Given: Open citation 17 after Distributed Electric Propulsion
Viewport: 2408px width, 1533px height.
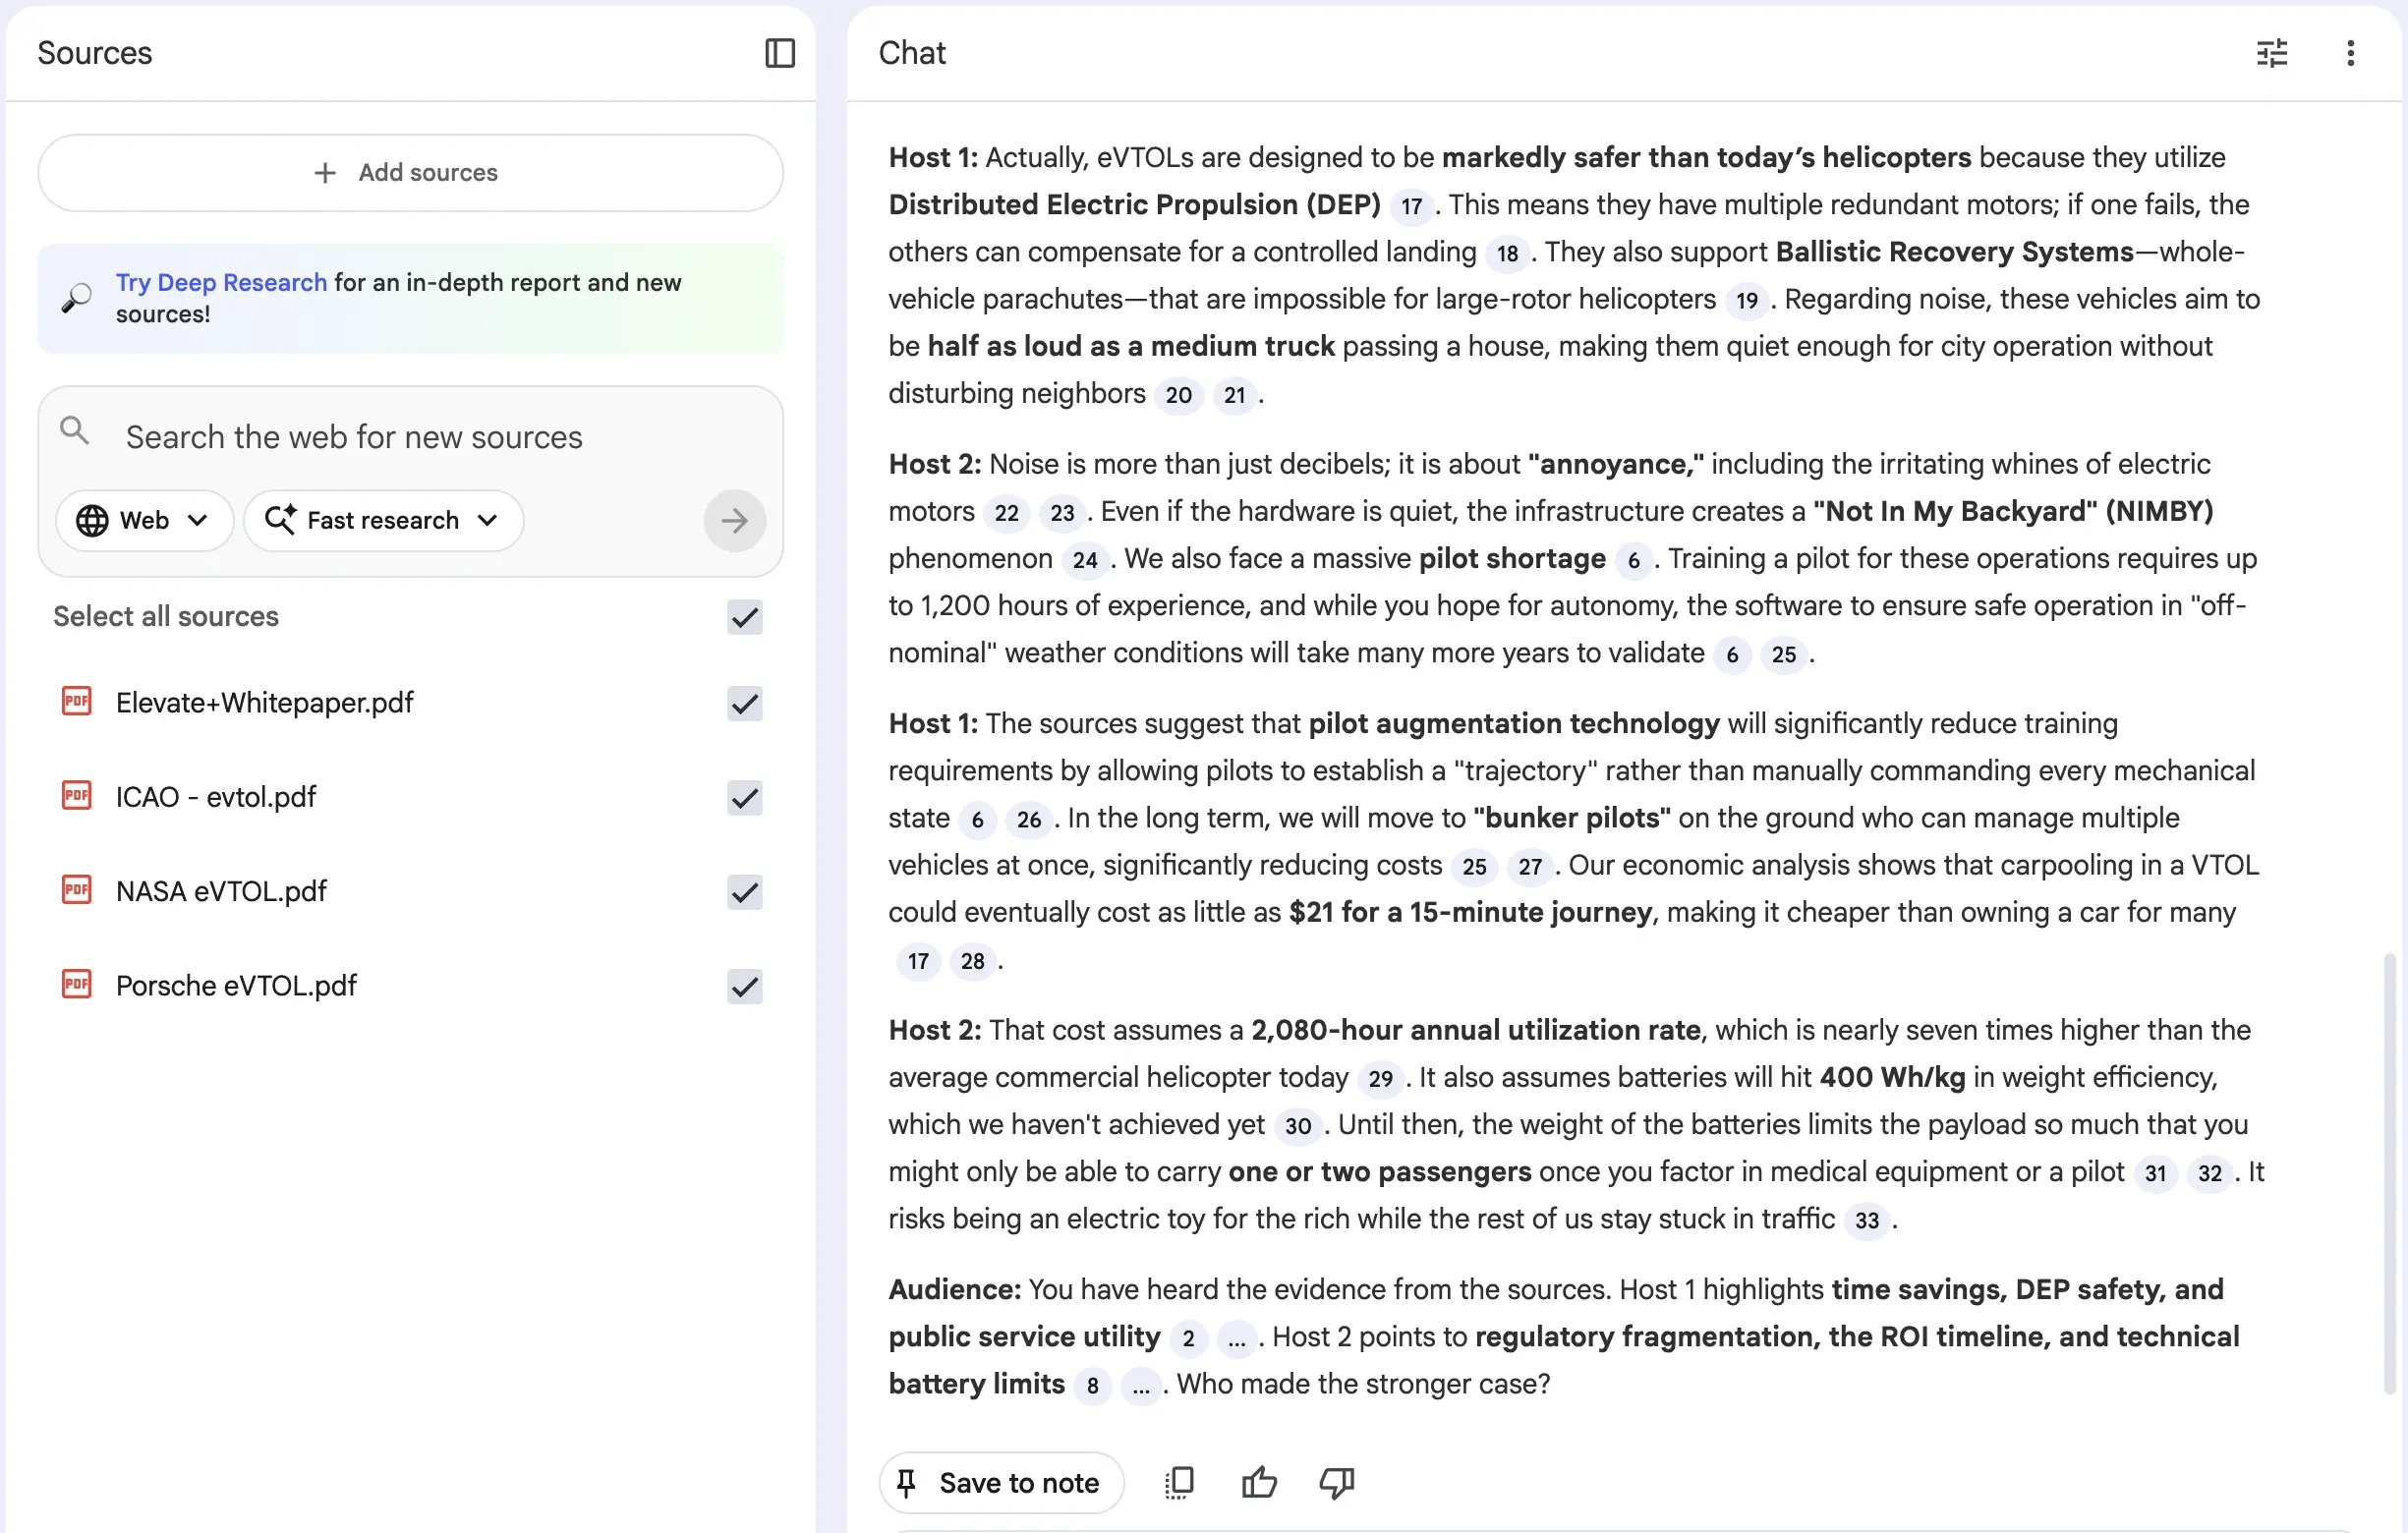Looking at the screenshot, I should click(x=1410, y=206).
